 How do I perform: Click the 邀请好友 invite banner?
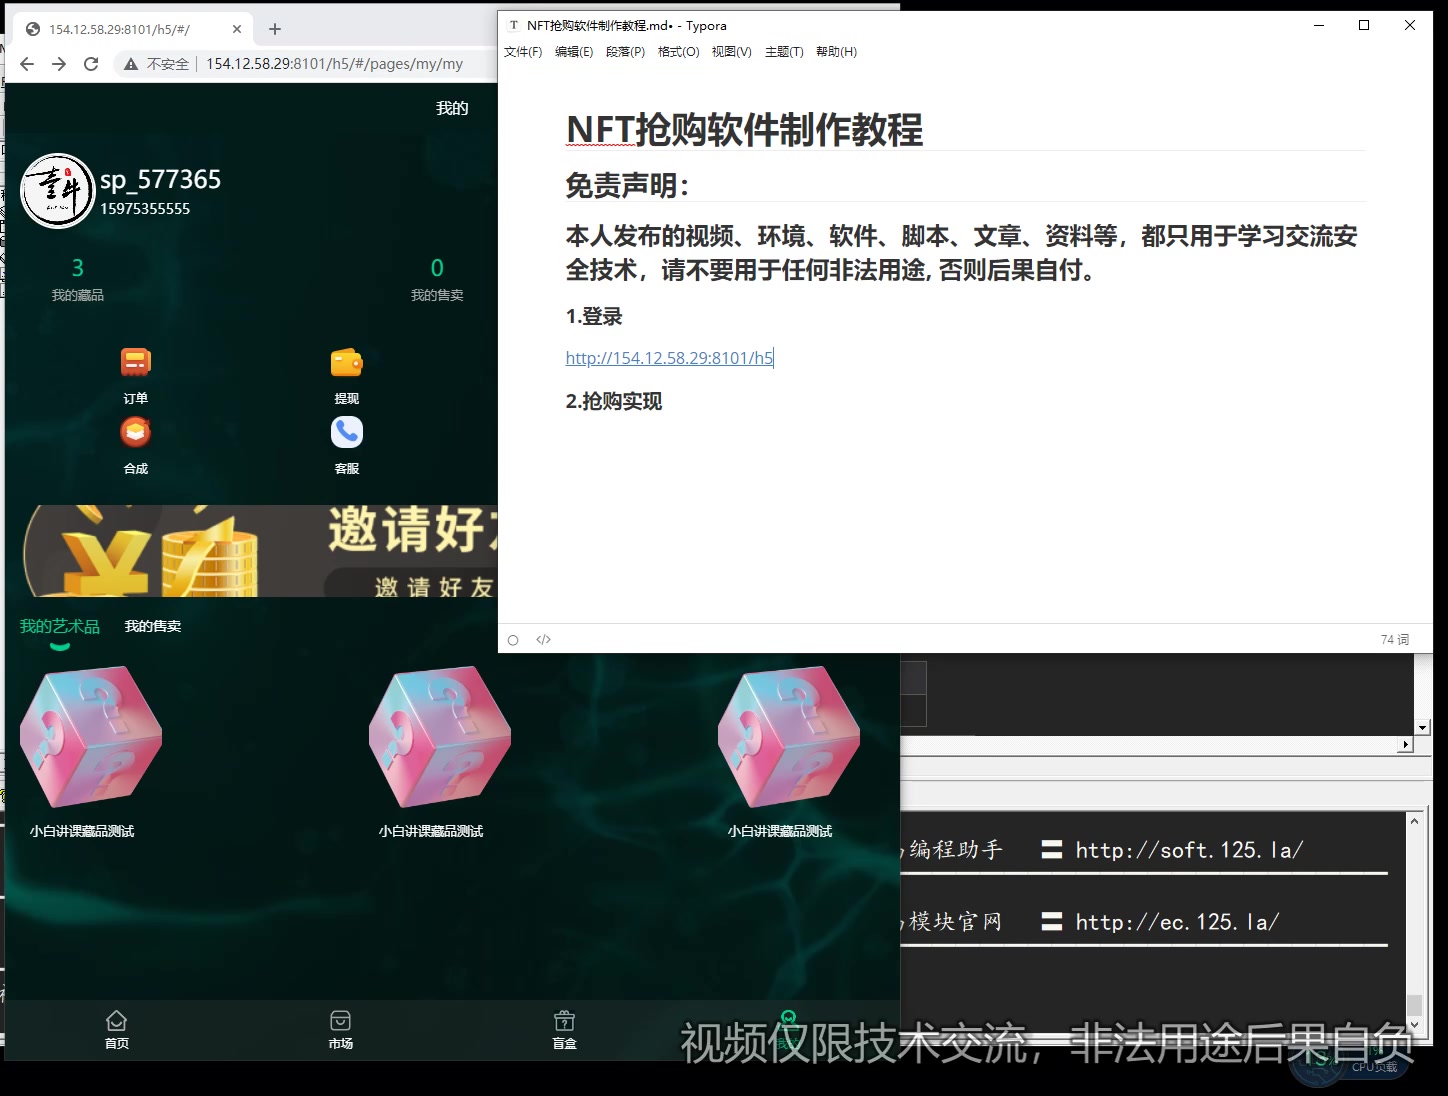pyautogui.click(x=250, y=550)
